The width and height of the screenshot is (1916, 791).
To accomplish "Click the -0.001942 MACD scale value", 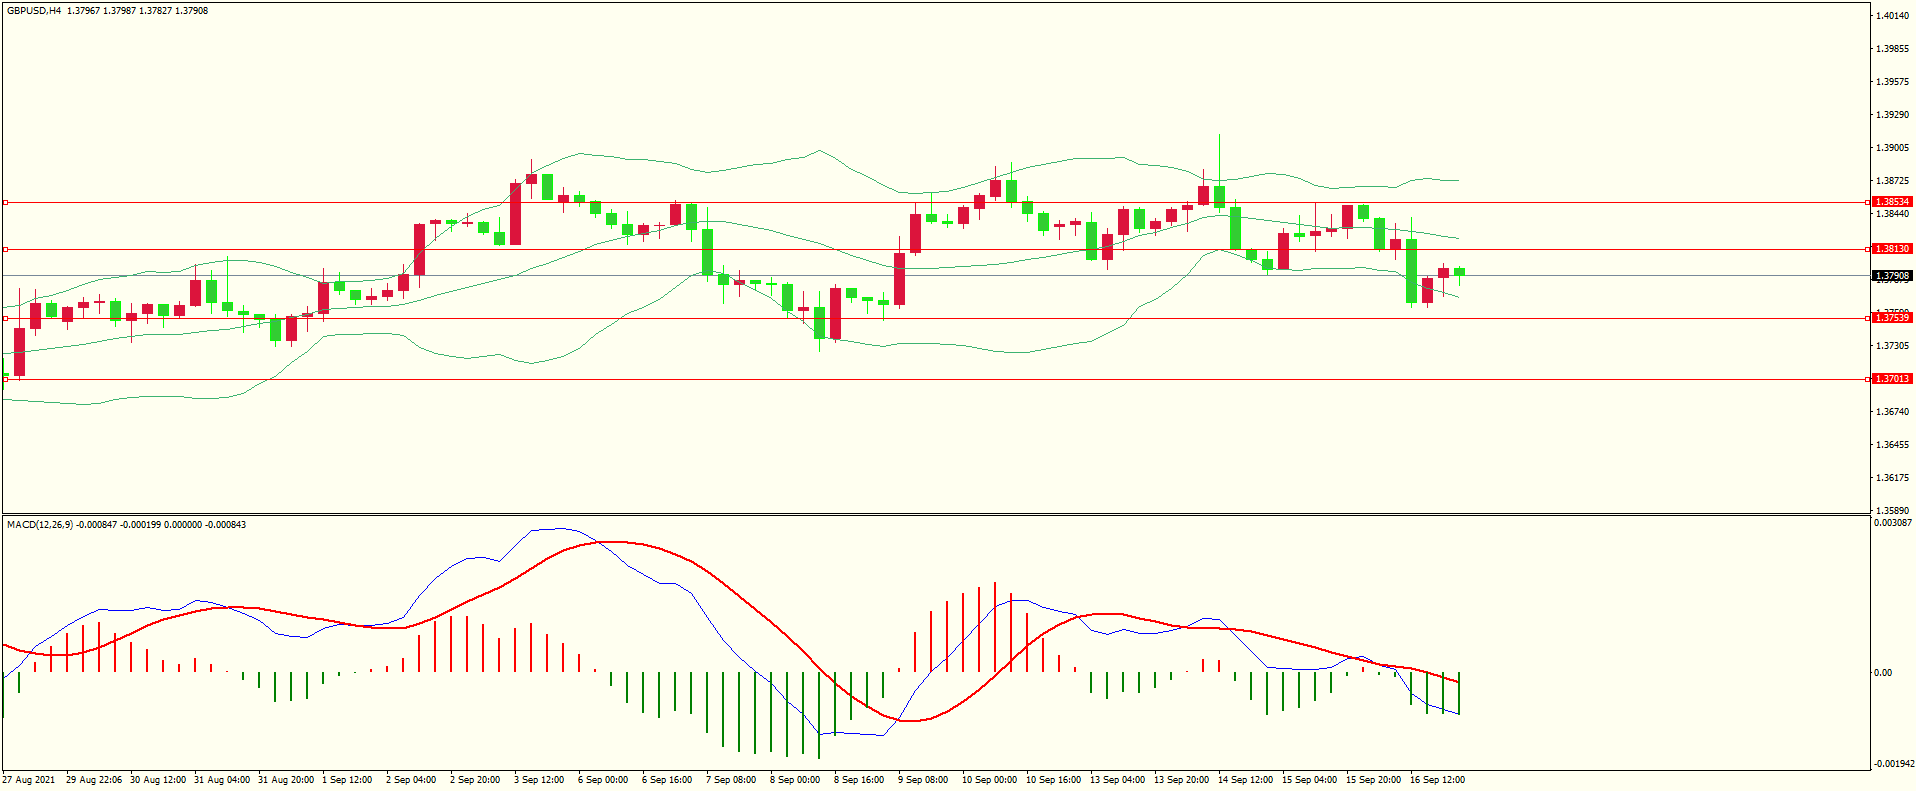I will 1893,764.
